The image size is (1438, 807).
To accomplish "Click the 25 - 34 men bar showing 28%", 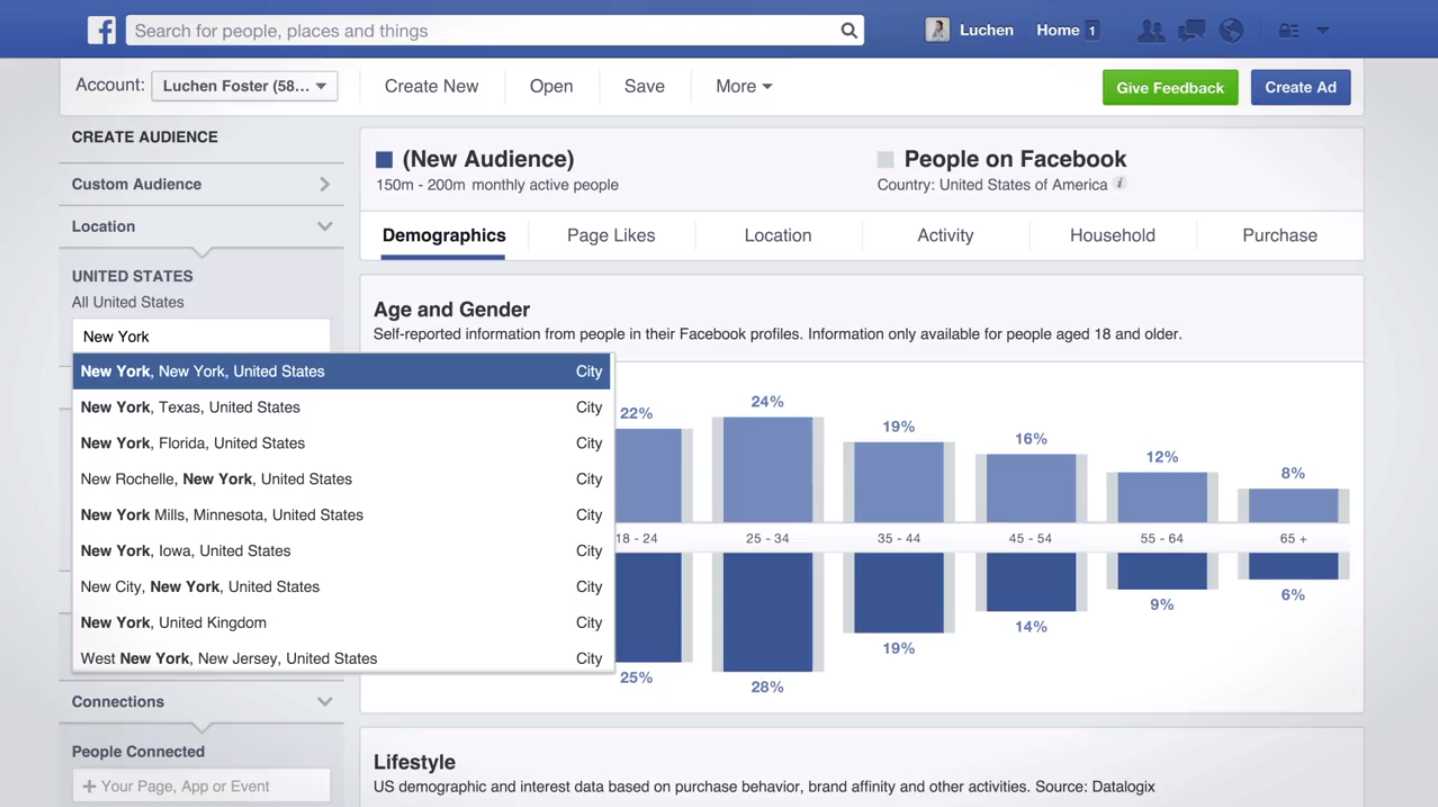I will click(767, 611).
